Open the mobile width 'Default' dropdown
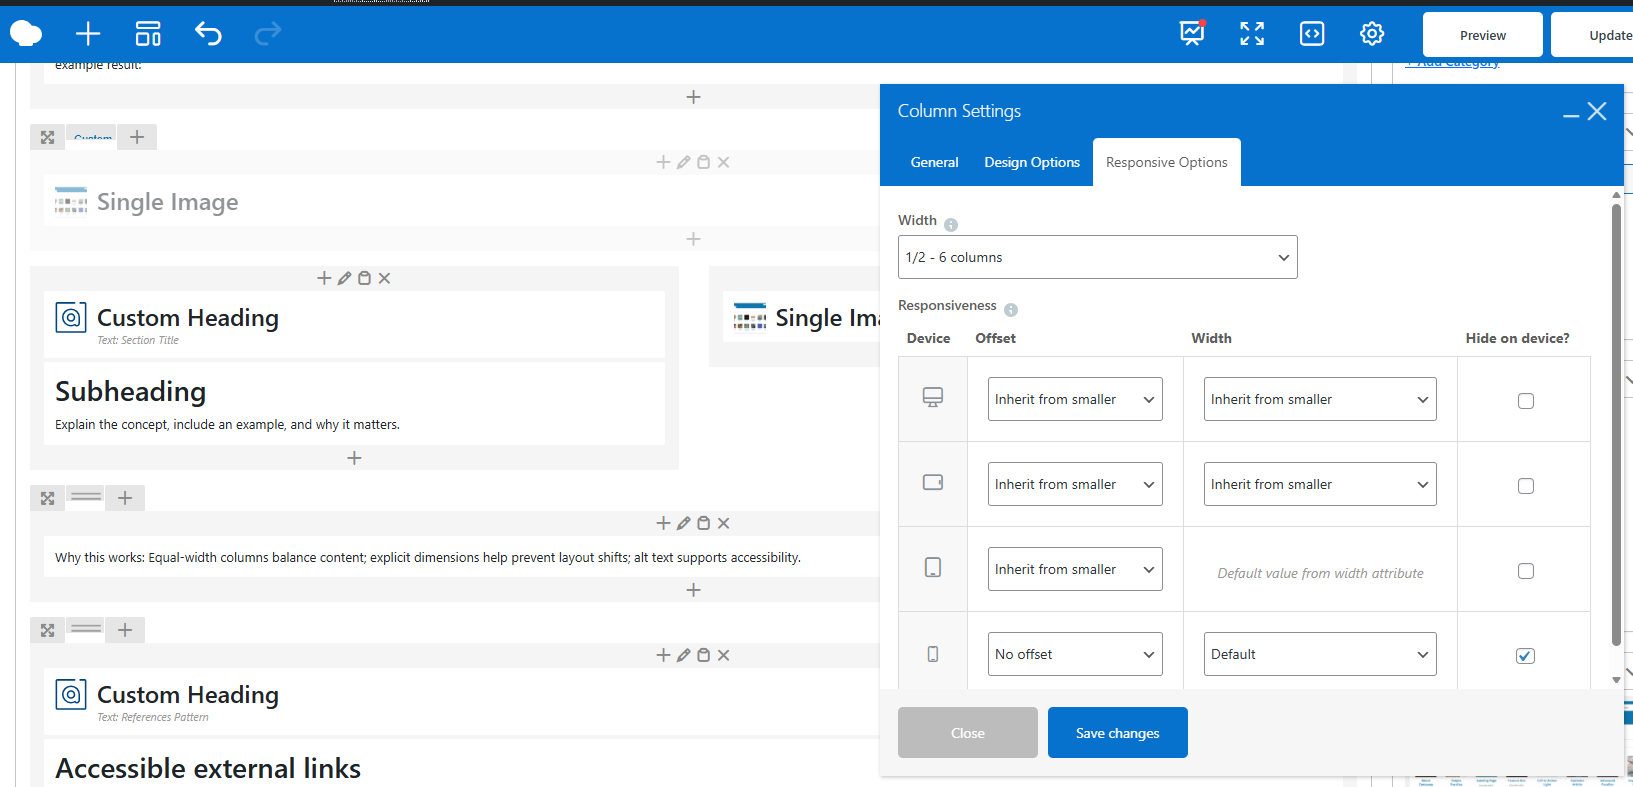 1319,654
